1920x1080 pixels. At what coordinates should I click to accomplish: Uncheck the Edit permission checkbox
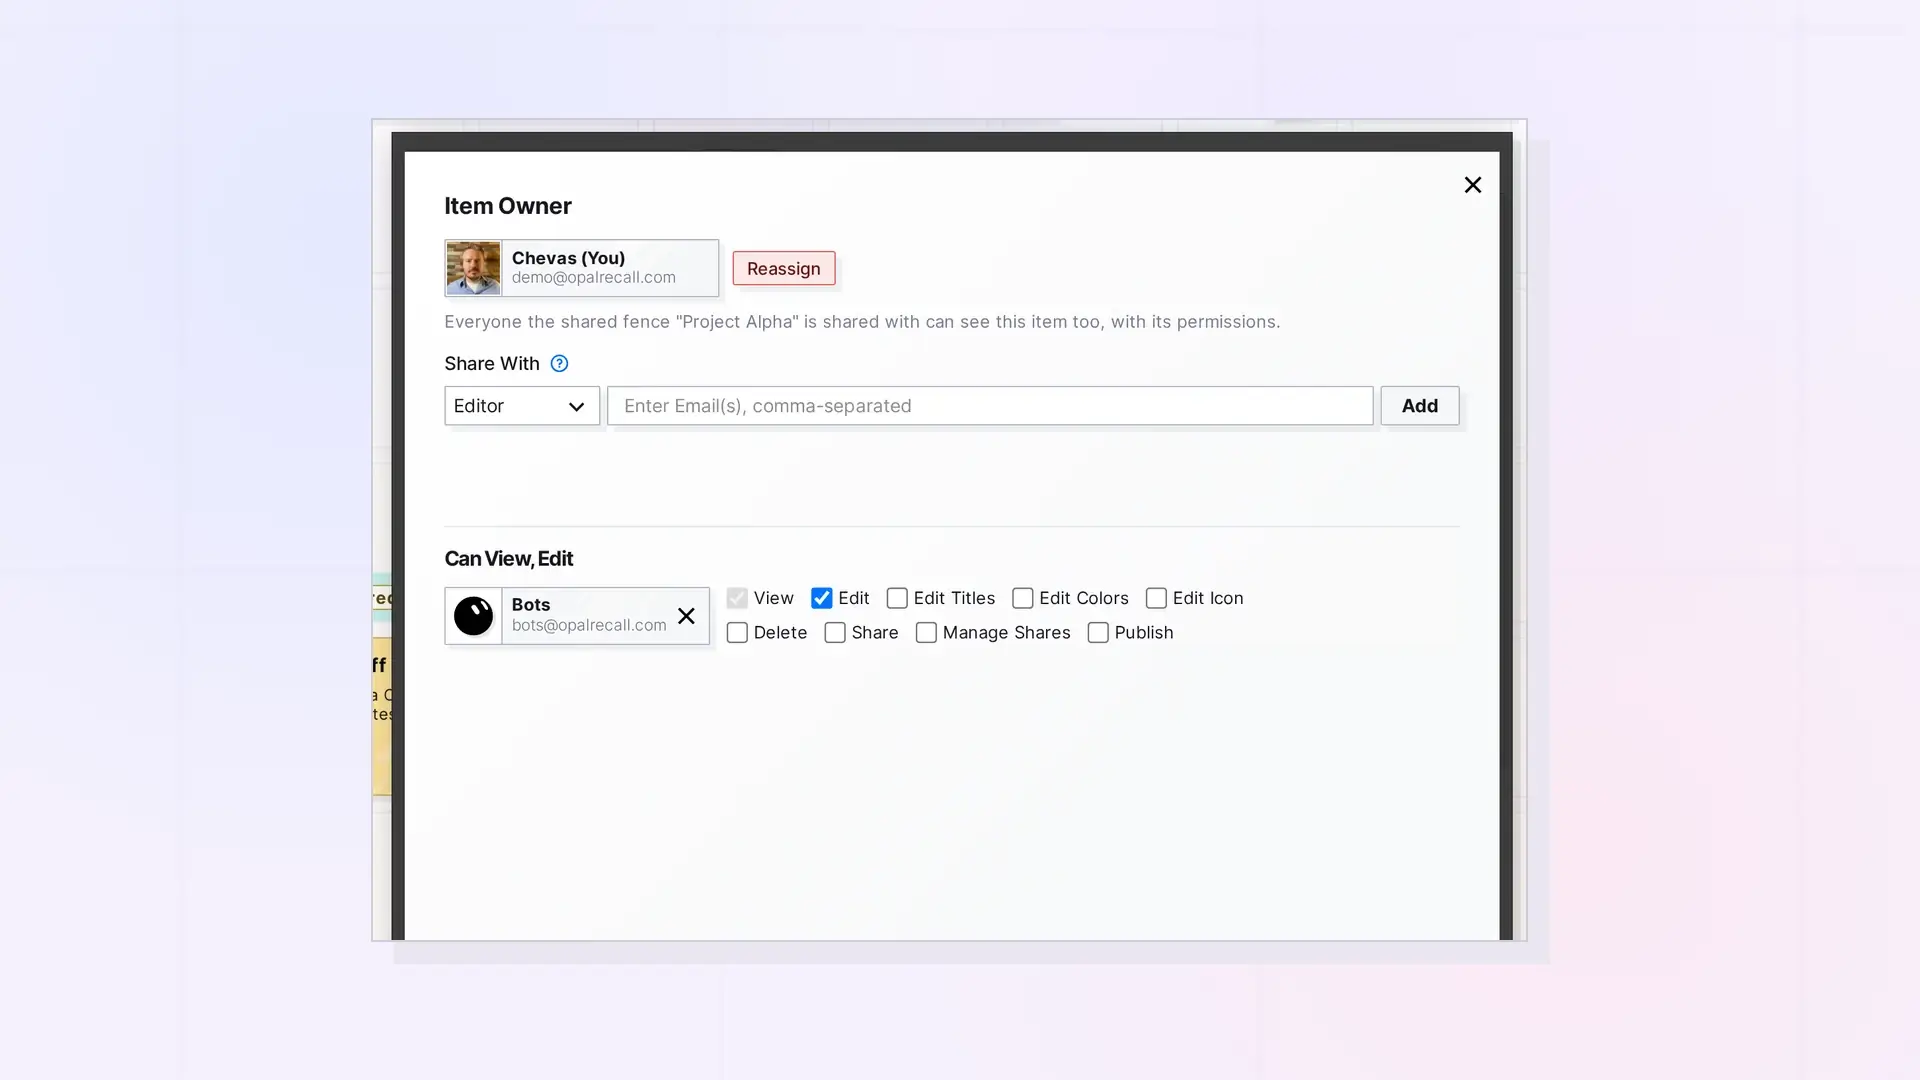[x=821, y=598]
